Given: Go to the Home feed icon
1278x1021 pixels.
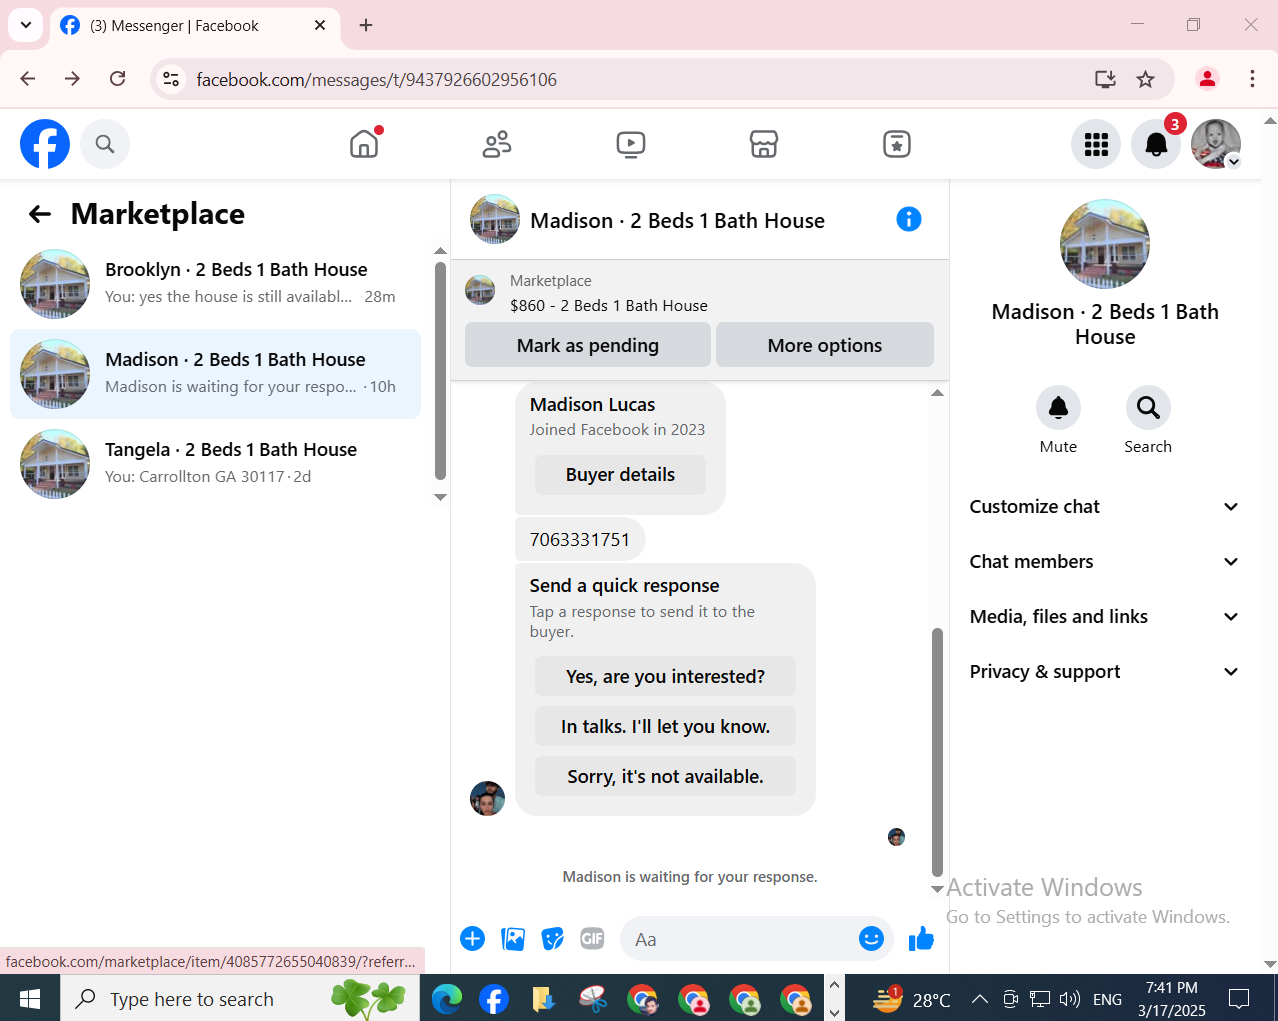Looking at the screenshot, I should click(365, 144).
